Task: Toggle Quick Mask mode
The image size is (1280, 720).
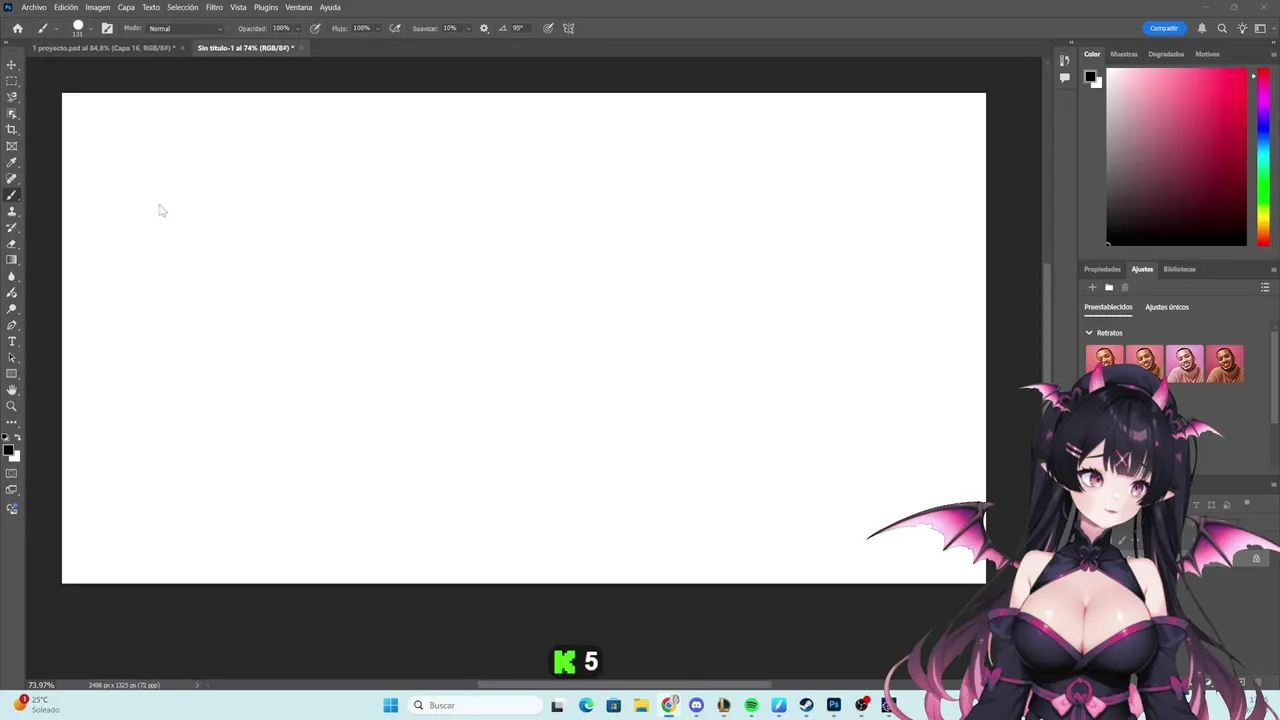Action: [12, 473]
